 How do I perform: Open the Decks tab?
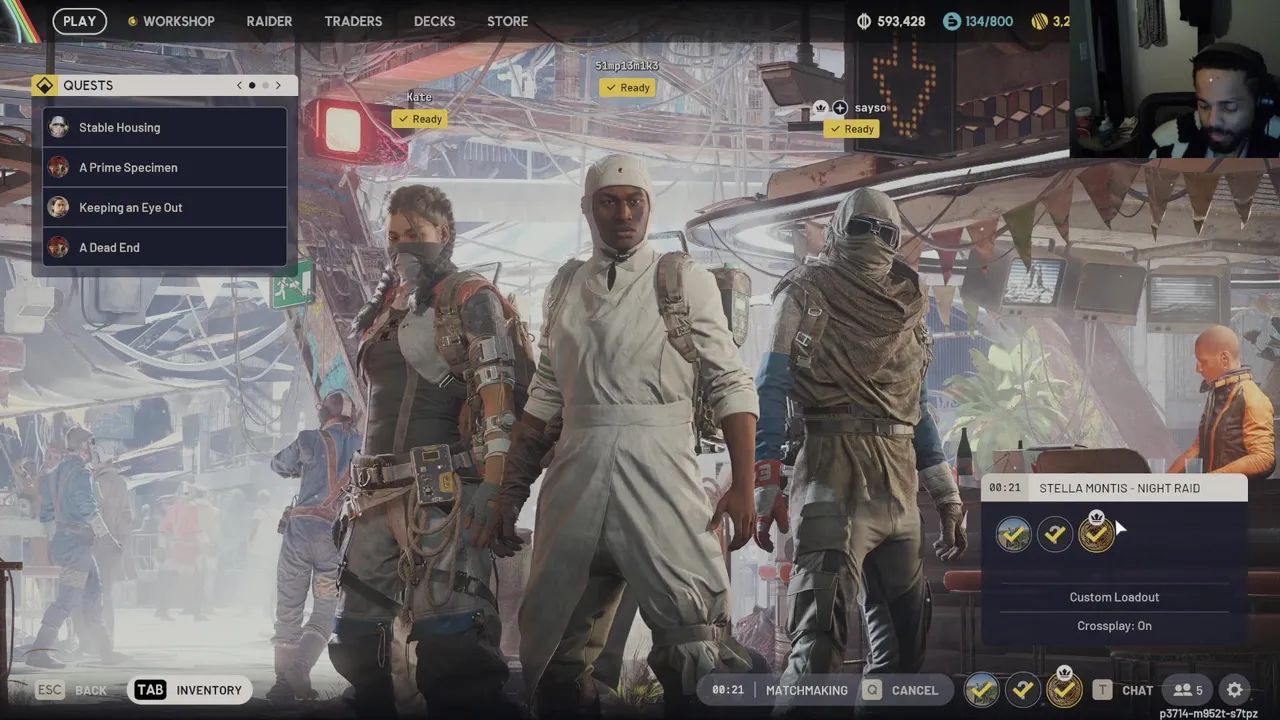click(x=434, y=21)
